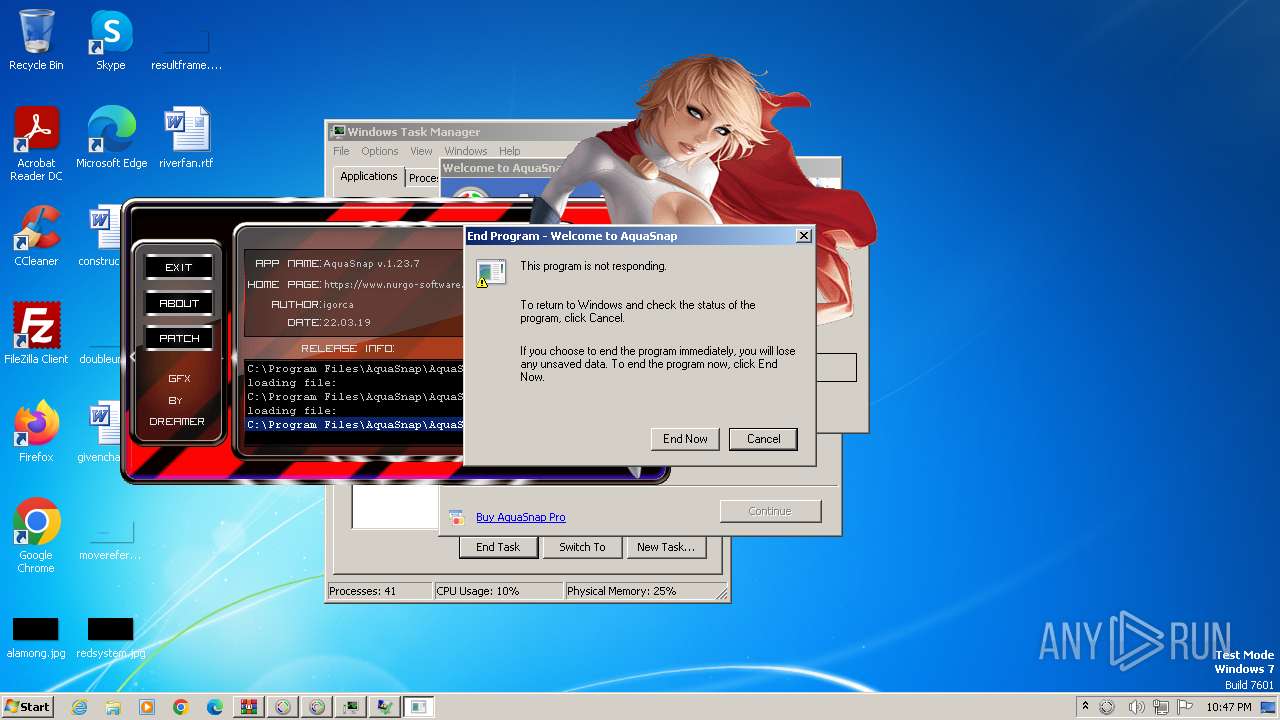1280x720 pixels.
Task: Open View menu in Task Manager
Action: 421,151
